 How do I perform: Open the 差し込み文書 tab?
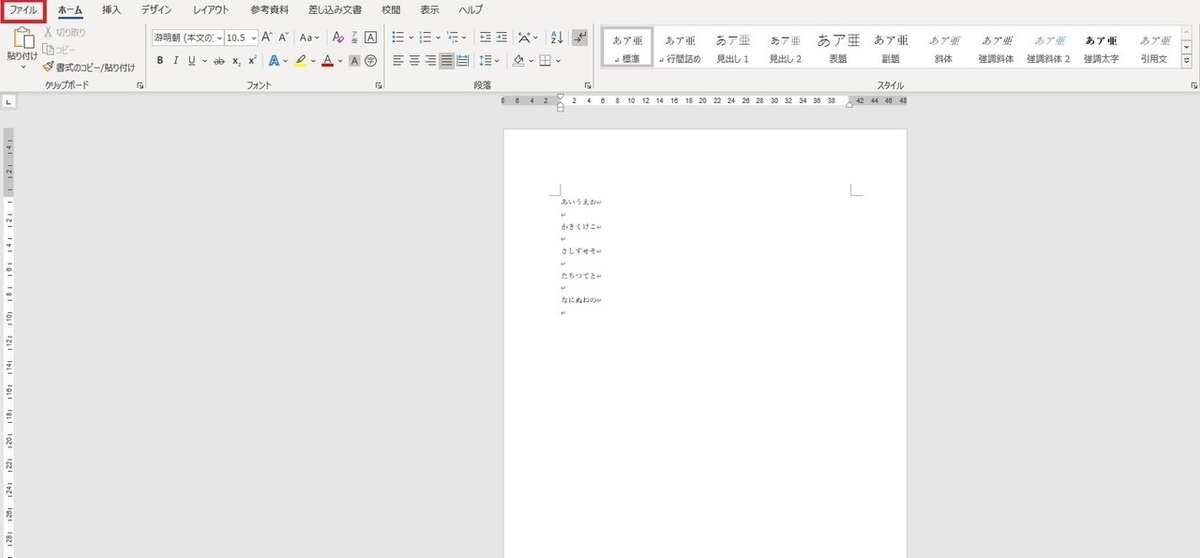tap(335, 9)
